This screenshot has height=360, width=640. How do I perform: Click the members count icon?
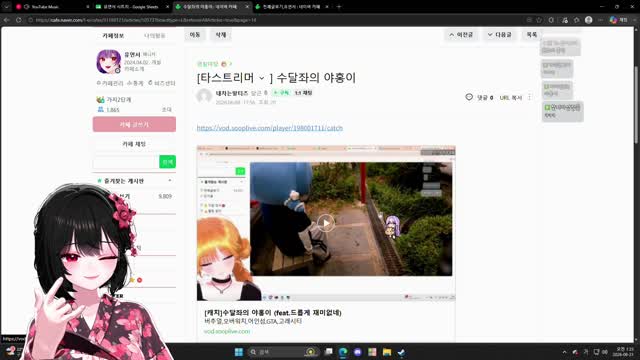click(x=100, y=109)
